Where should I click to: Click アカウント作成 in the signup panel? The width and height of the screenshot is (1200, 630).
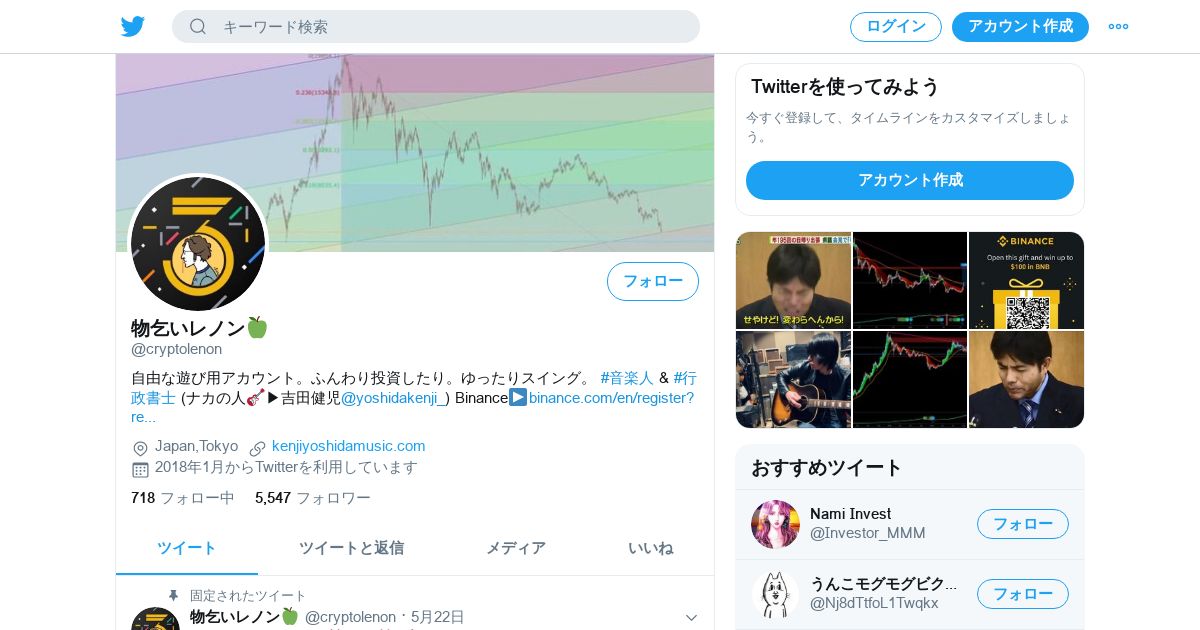(910, 180)
